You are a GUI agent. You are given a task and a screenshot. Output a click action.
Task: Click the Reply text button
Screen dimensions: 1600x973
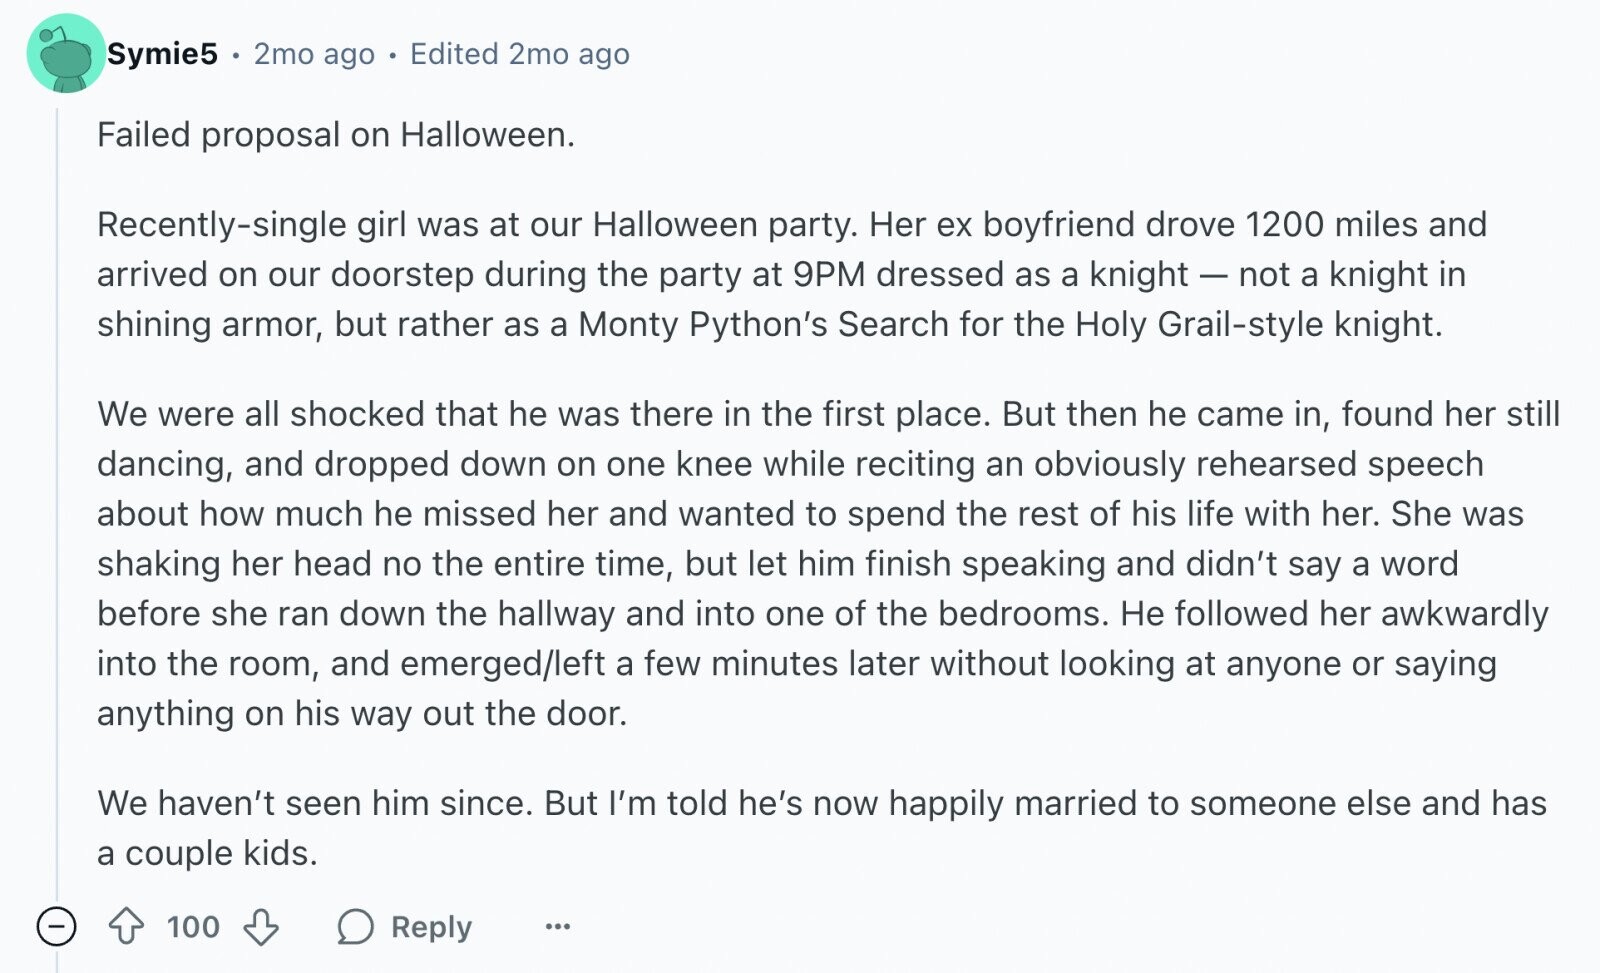click(431, 927)
